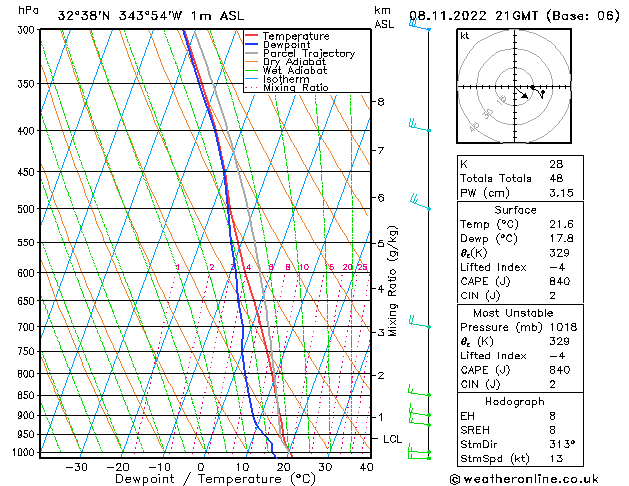Click the 'LCL' level marker label
The width and height of the screenshot is (629, 486).
coord(392,439)
